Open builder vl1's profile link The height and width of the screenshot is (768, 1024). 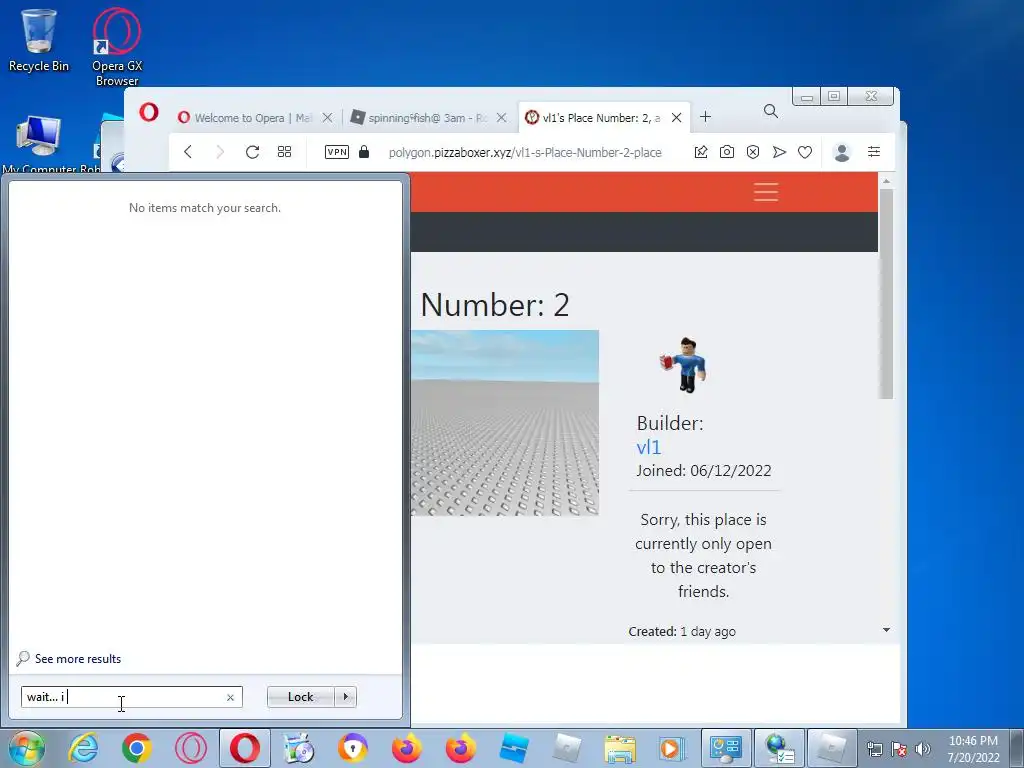(x=648, y=447)
